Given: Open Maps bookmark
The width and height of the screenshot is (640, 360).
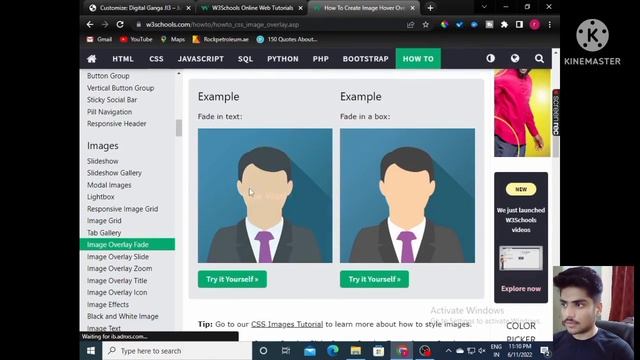Looking at the screenshot, I should (x=173, y=39).
